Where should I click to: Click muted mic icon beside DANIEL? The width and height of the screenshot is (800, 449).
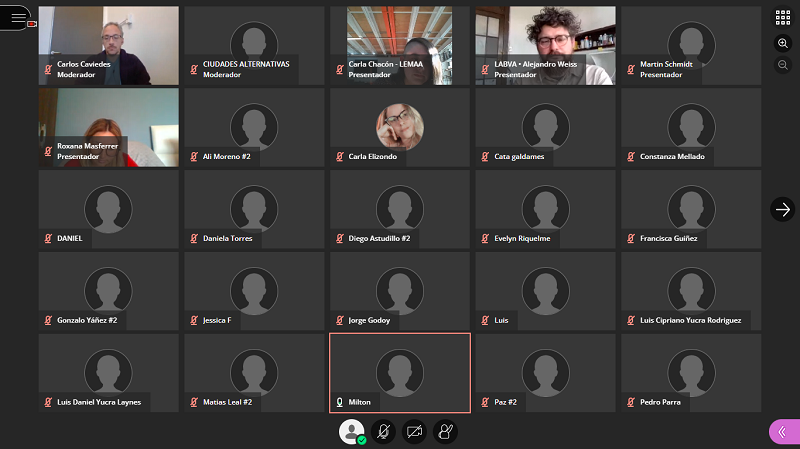[48, 238]
